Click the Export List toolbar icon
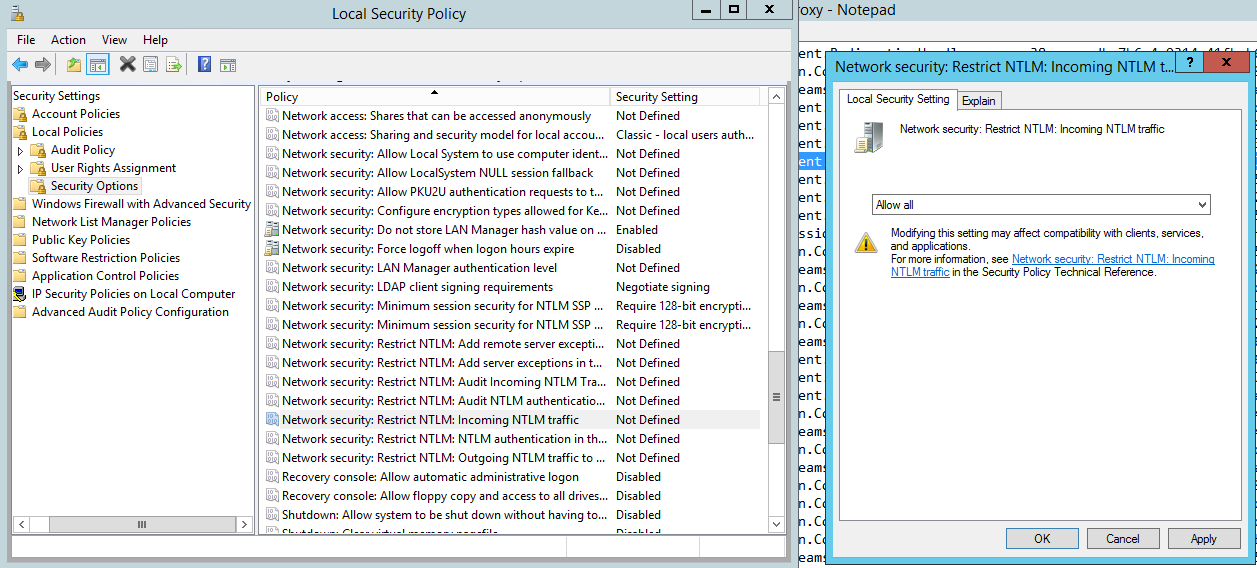 click(x=174, y=65)
